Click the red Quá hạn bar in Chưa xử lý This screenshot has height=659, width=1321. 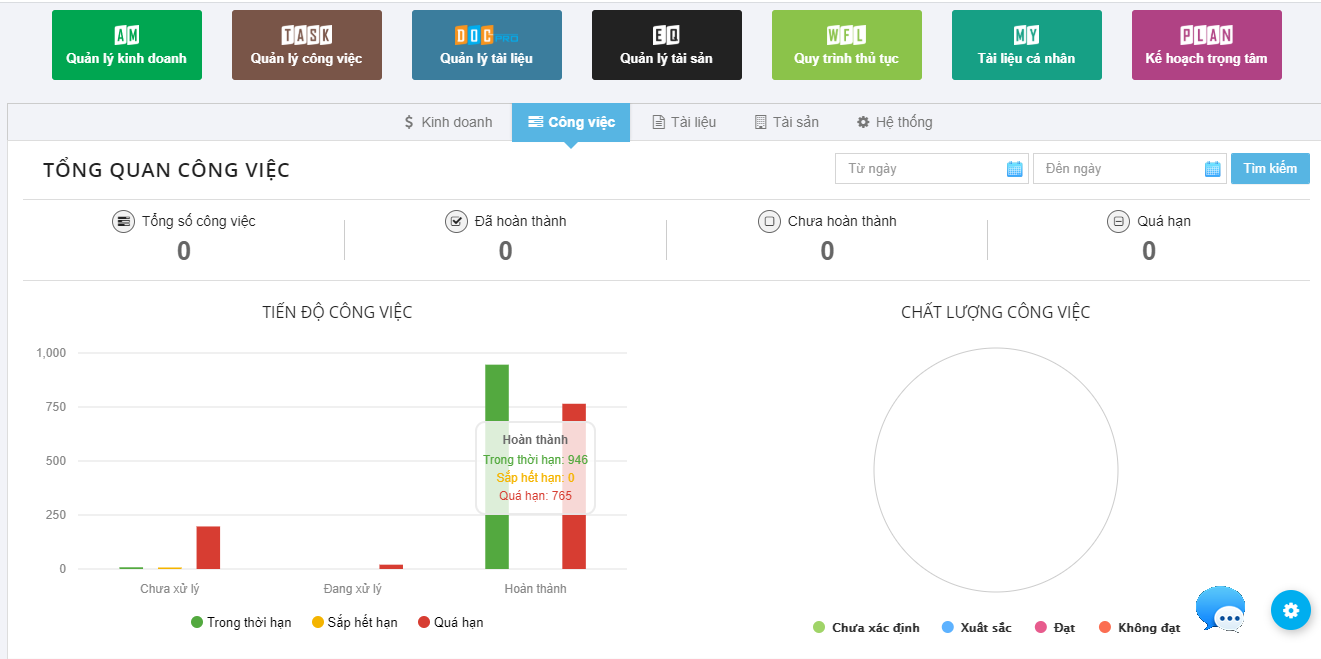208,548
